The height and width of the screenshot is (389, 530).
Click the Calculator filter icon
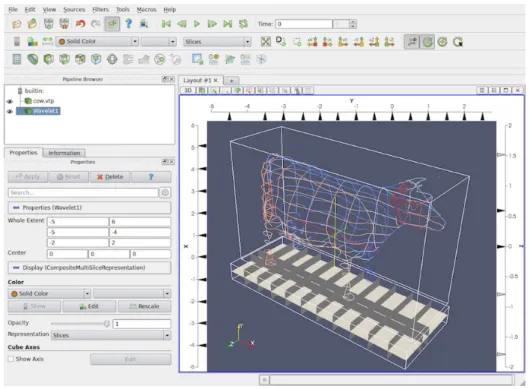point(17,59)
